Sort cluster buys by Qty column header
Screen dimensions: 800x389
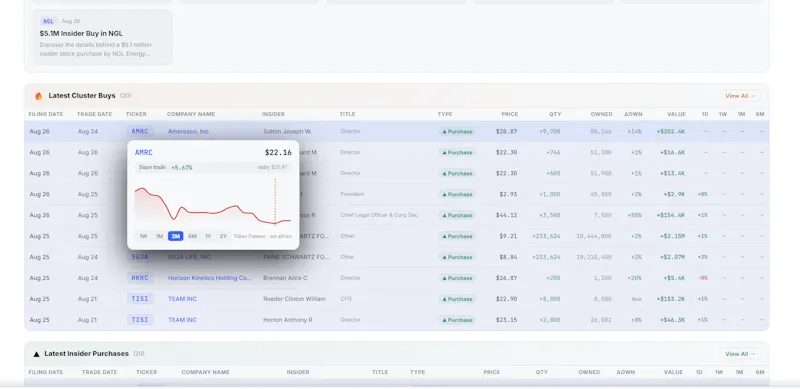click(x=555, y=114)
